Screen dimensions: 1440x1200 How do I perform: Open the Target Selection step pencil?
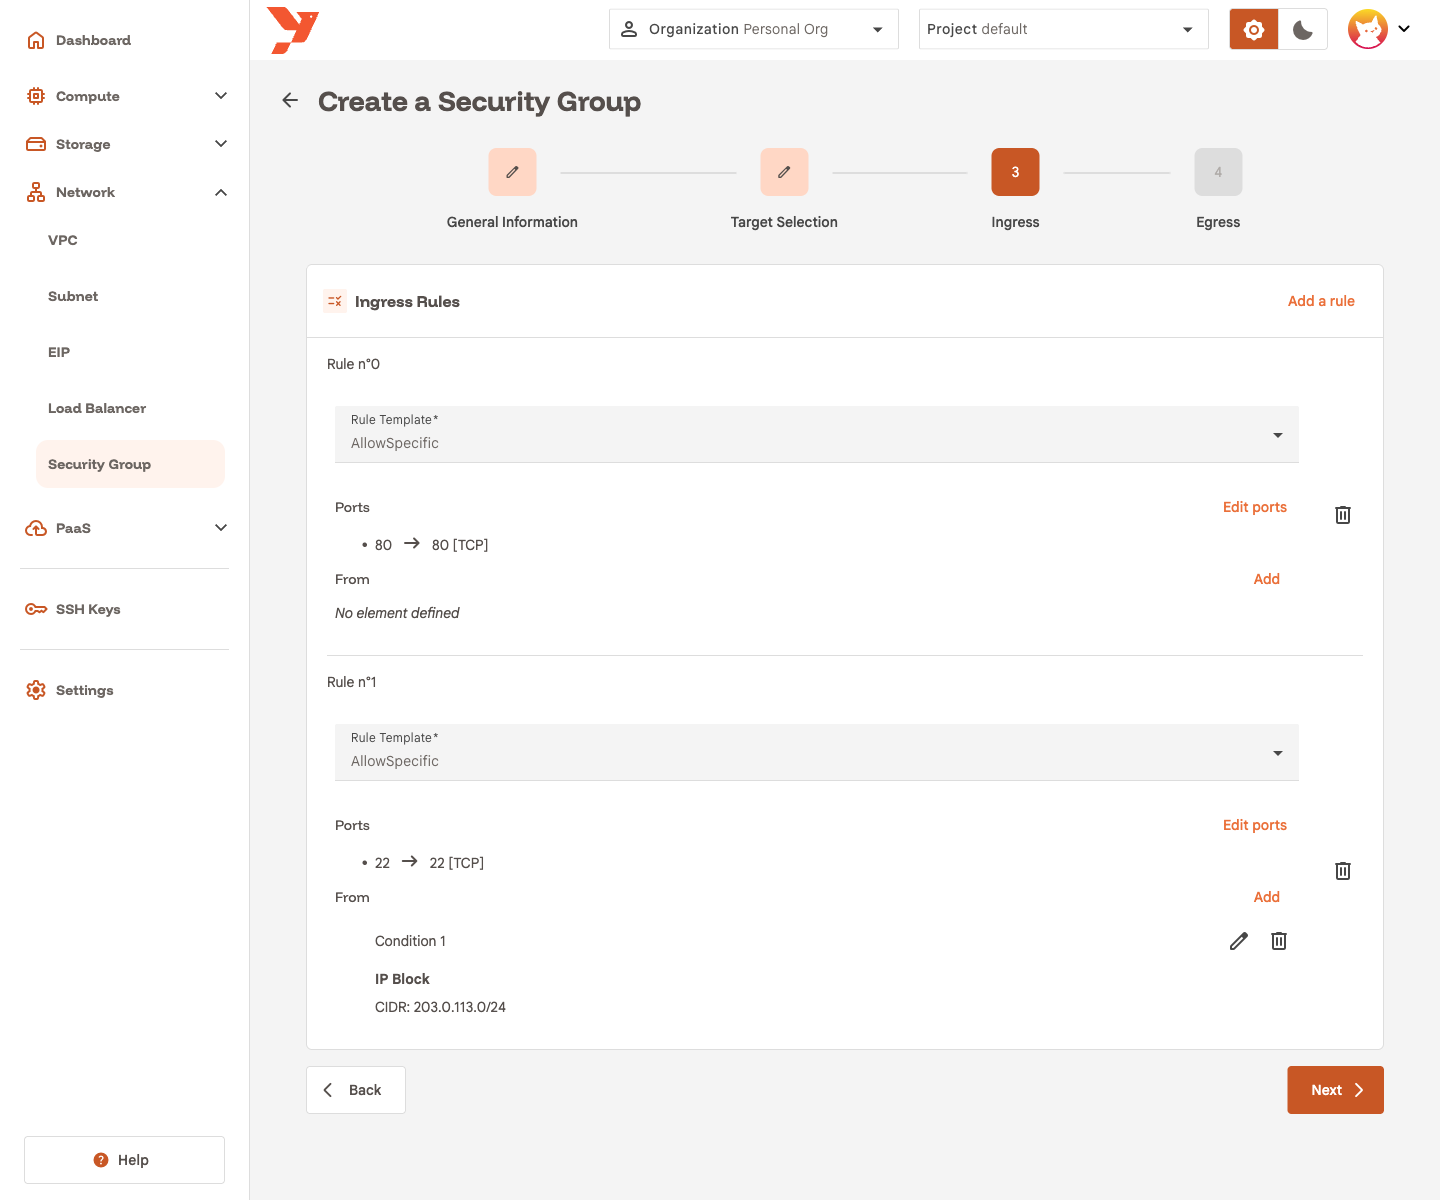(x=784, y=172)
